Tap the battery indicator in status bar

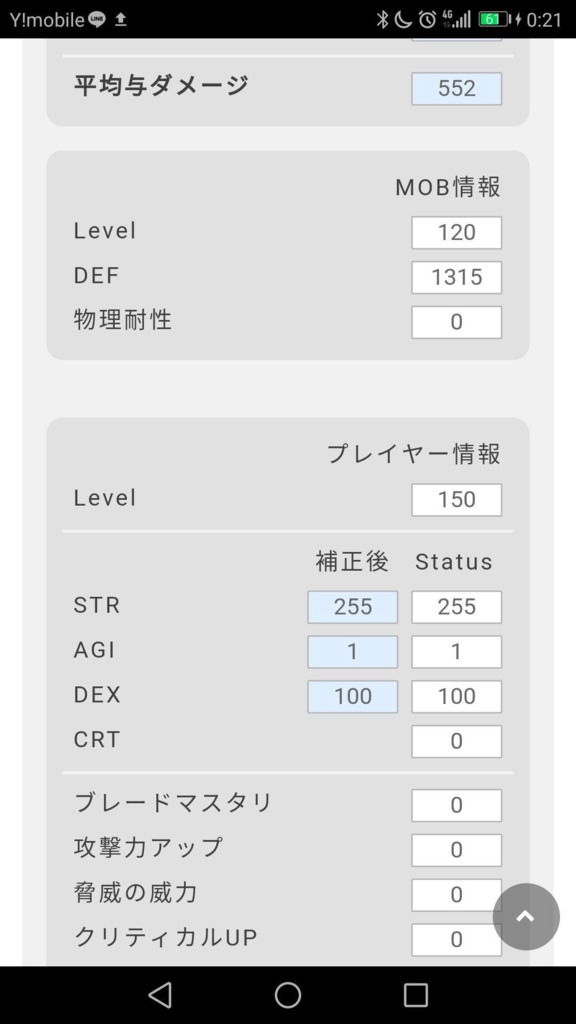tap(494, 20)
